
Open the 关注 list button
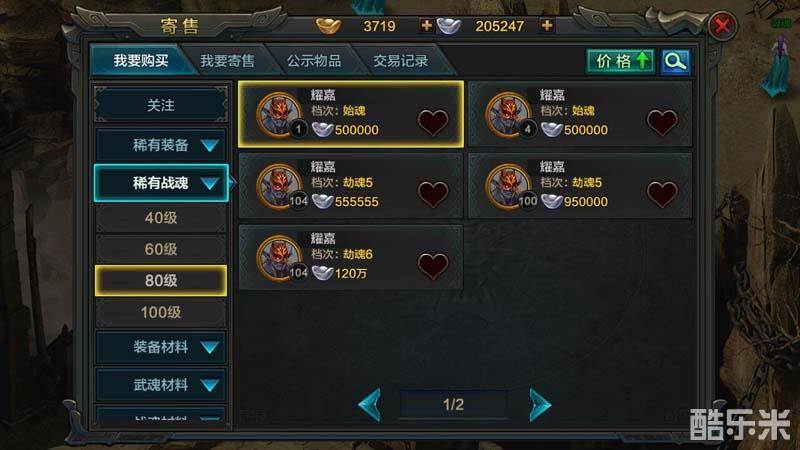tap(161, 105)
